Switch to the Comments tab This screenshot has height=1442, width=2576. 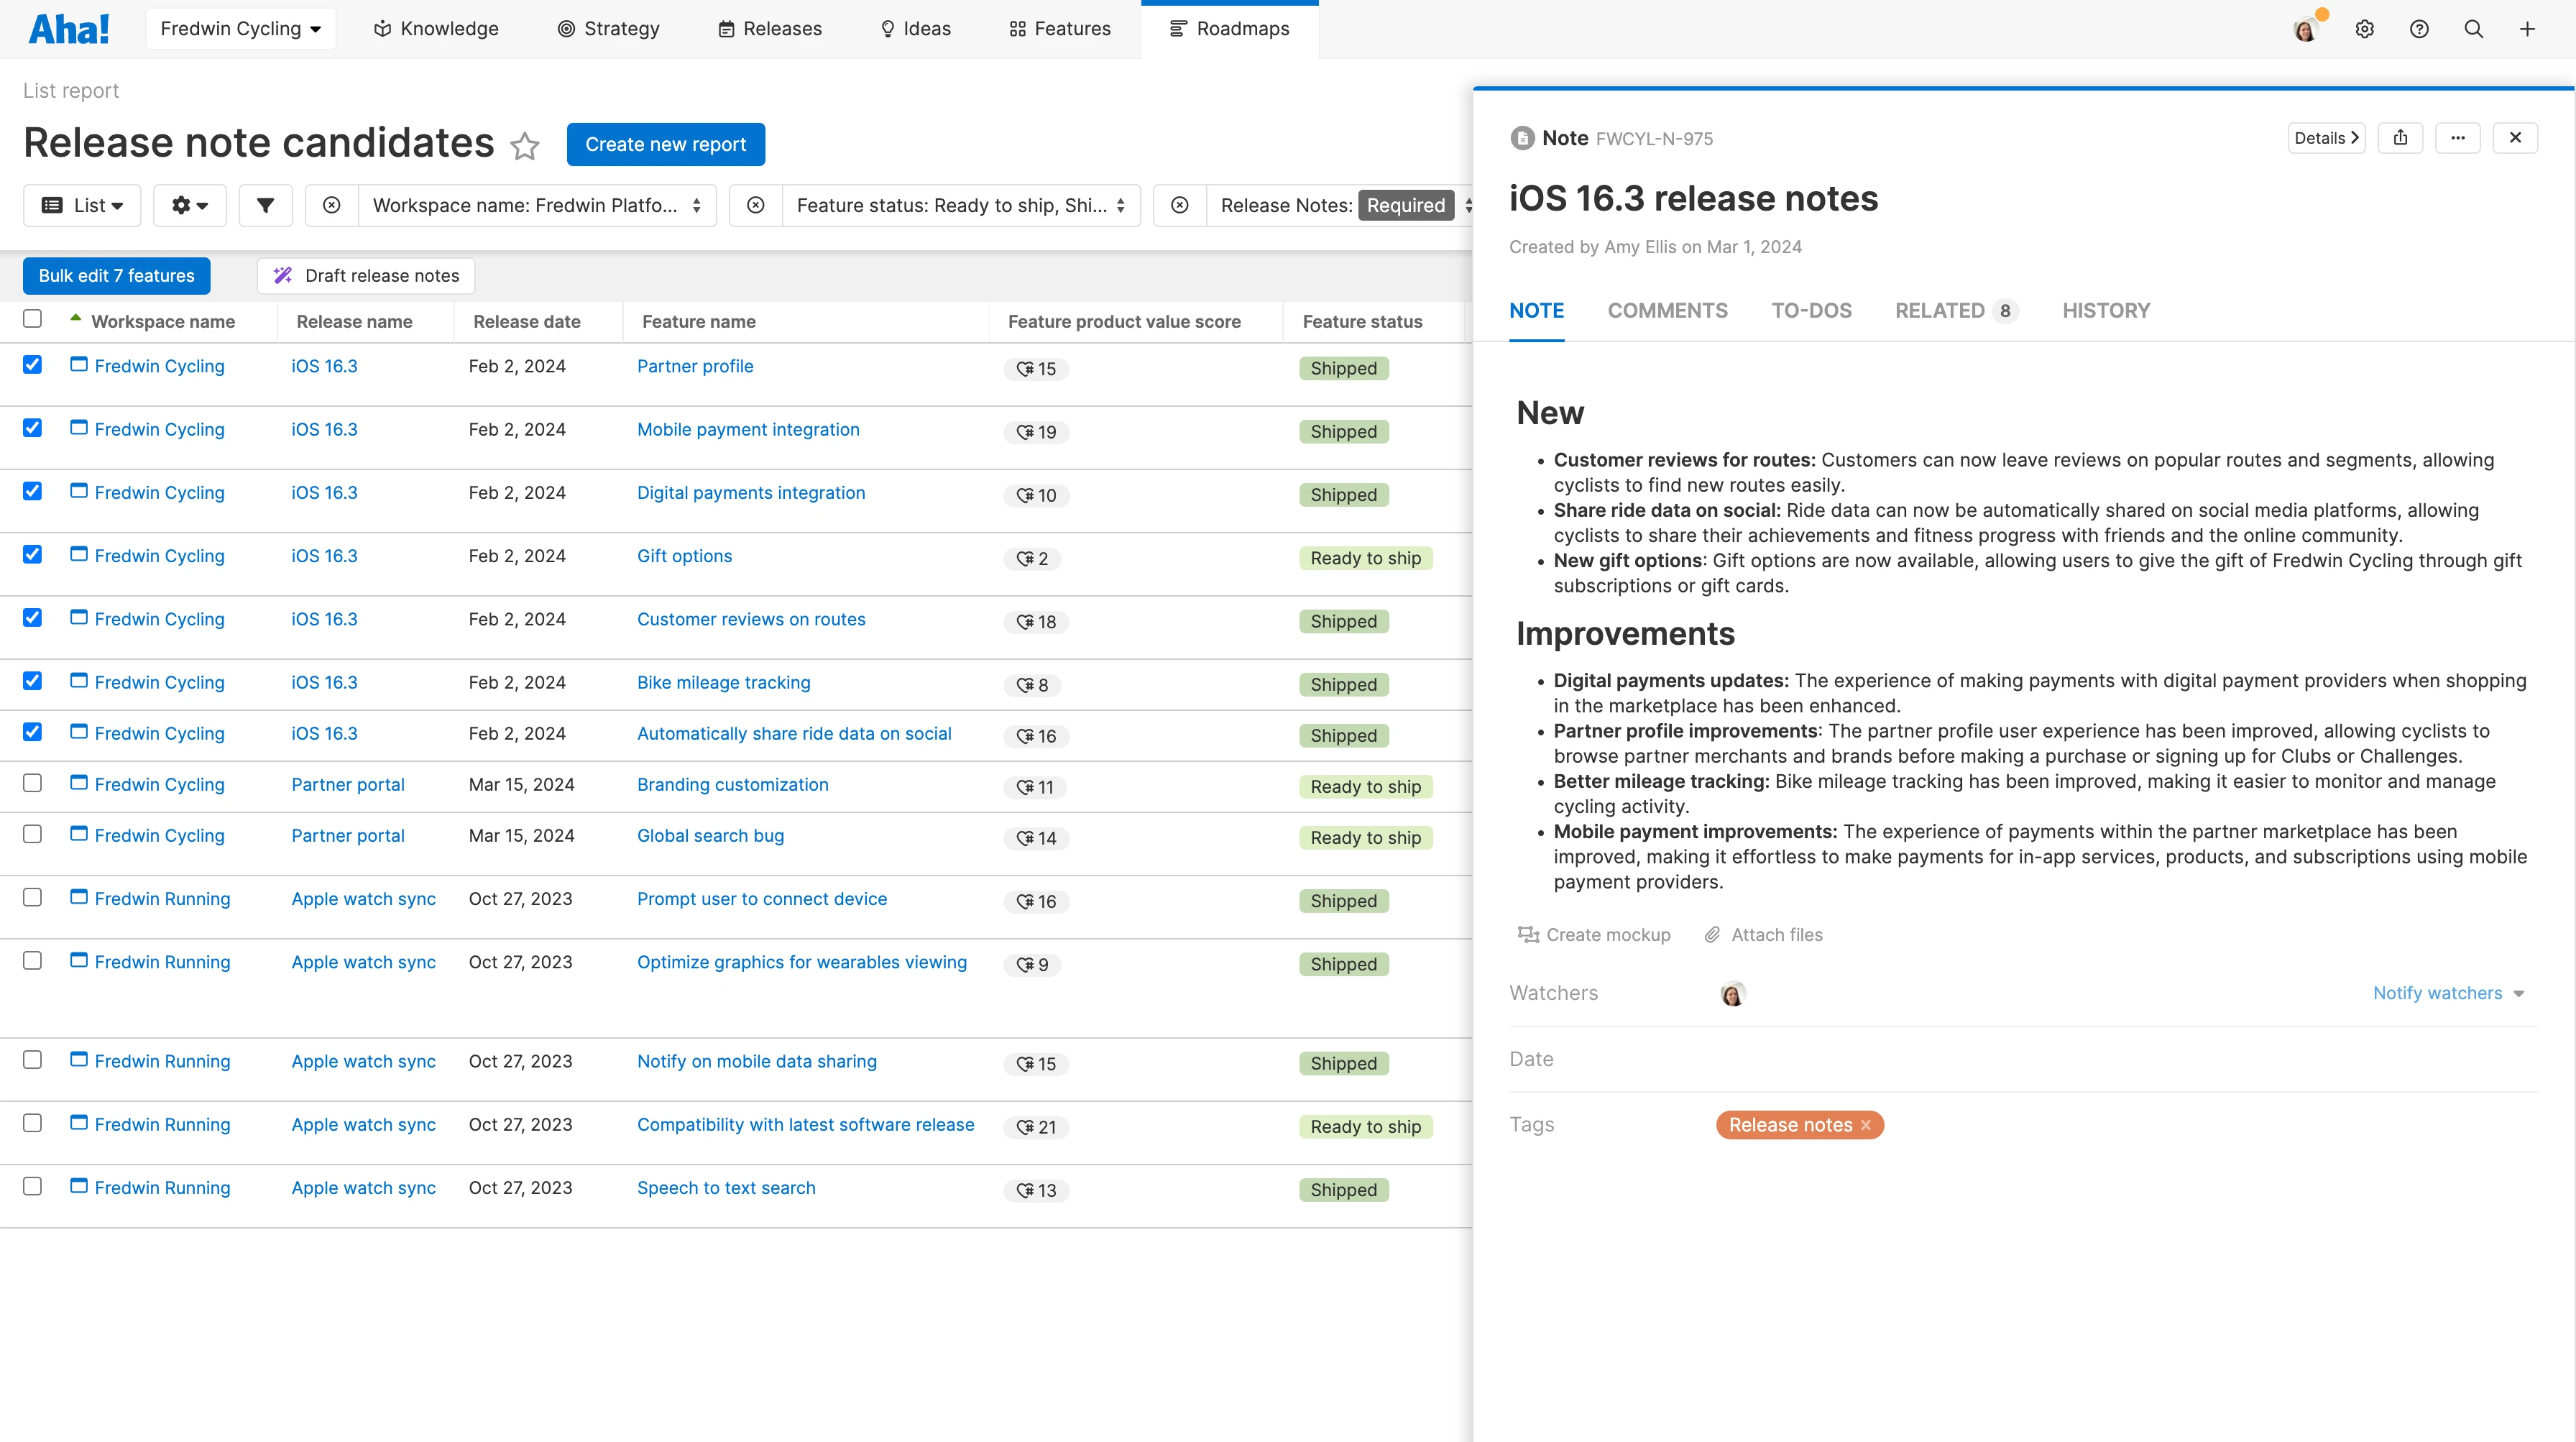tap(1667, 311)
